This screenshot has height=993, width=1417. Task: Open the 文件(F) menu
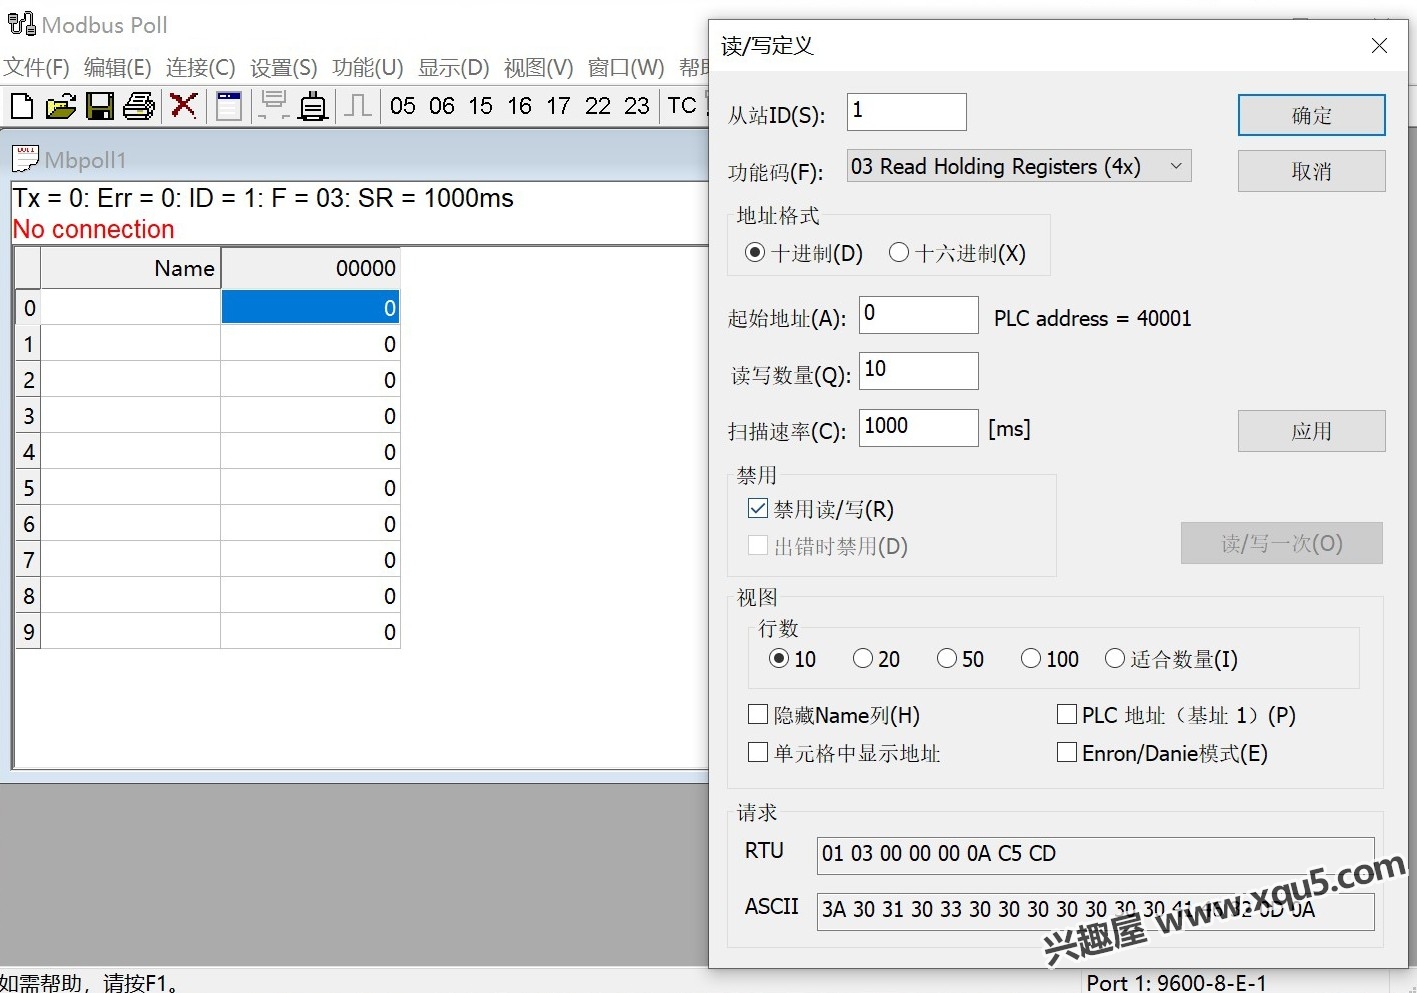point(36,67)
